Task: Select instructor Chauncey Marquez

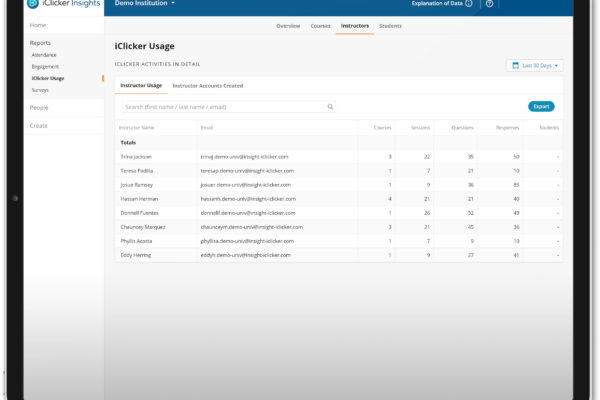Action: (143, 227)
